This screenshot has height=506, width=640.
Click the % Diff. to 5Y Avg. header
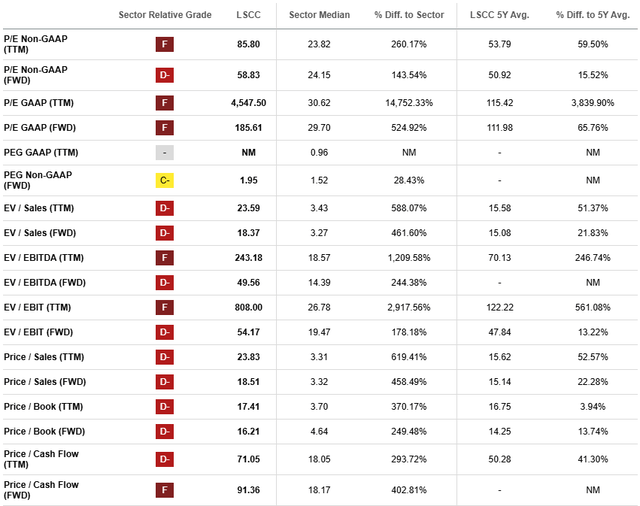tap(593, 15)
